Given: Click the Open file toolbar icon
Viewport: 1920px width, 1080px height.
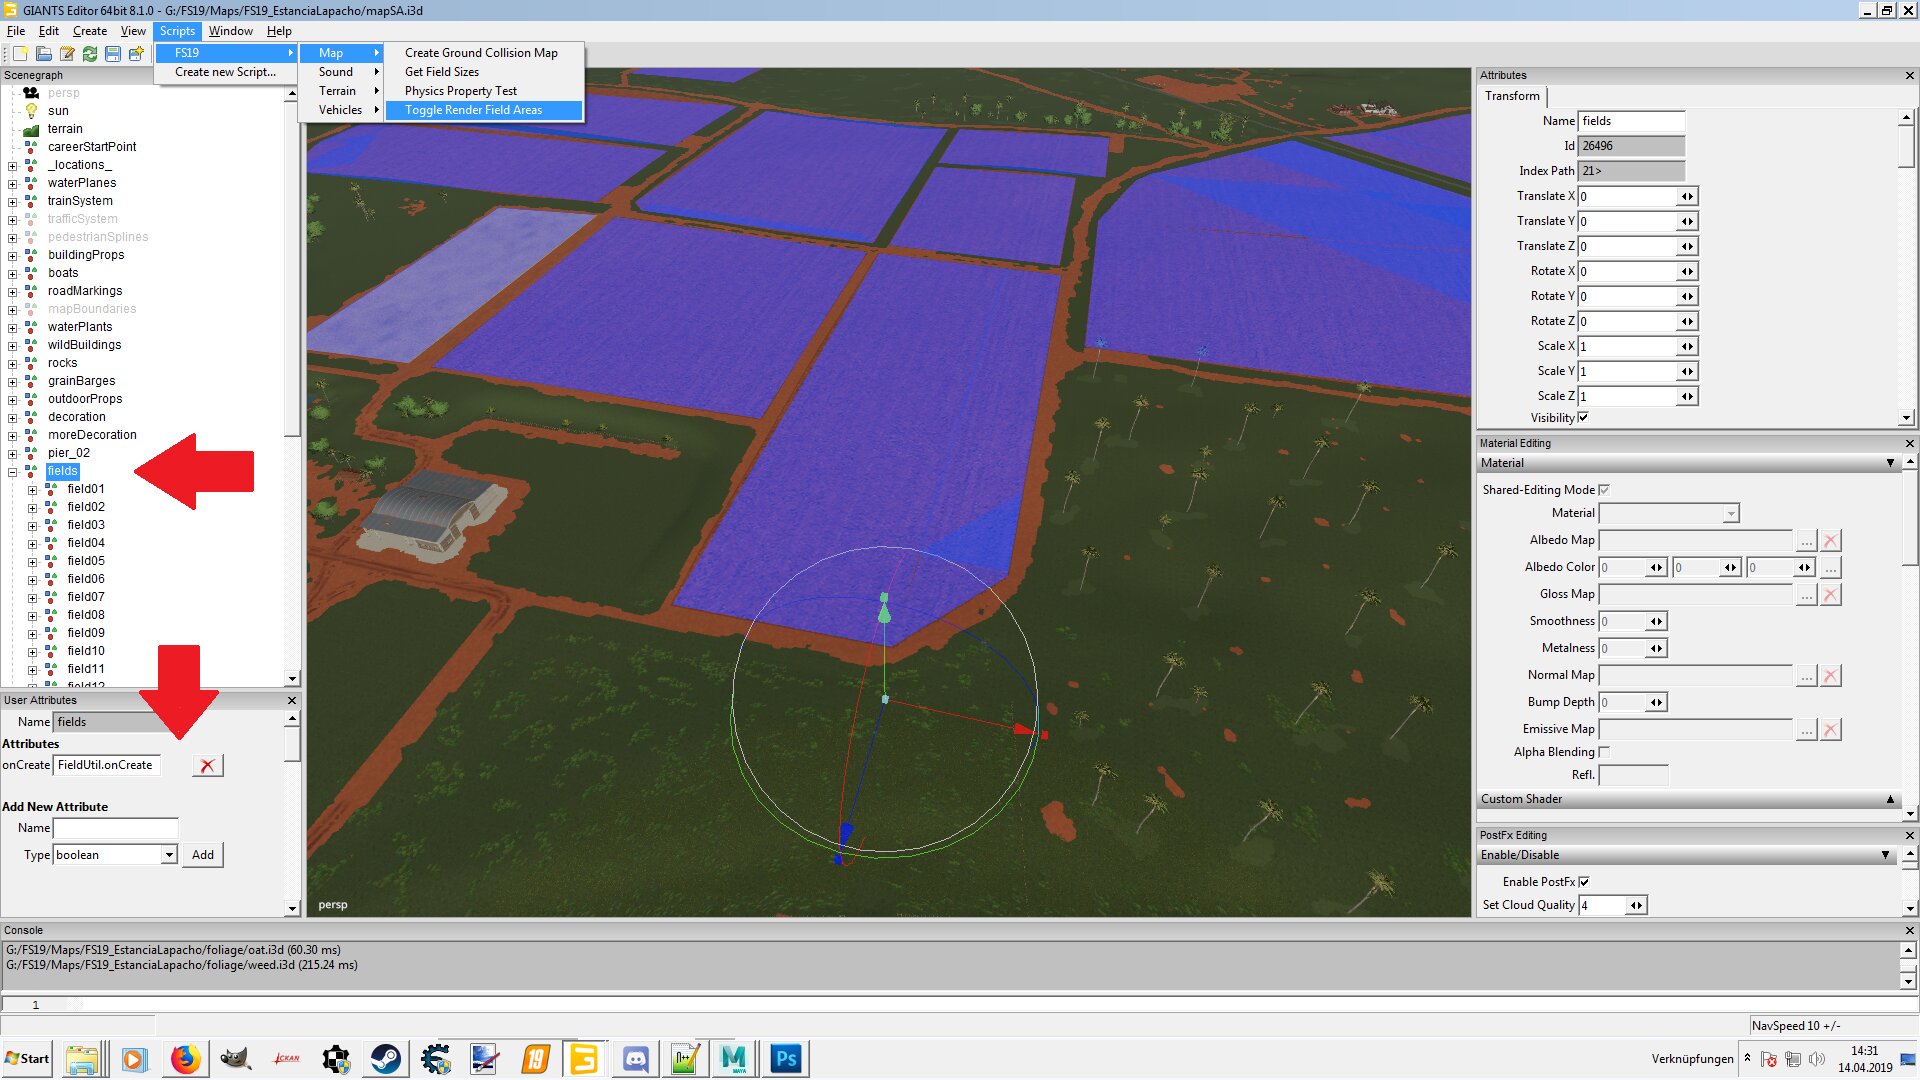Looking at the screenshot, I should point(44,53).
